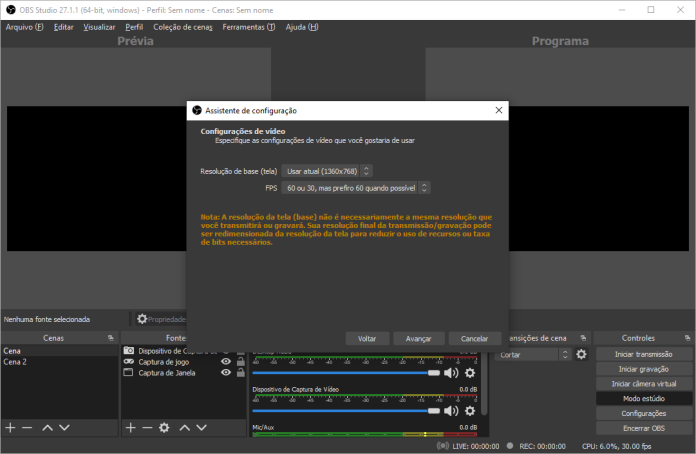Add a new scene with plus icon
The image size is (696, 454).
click(x=10, y=428)
